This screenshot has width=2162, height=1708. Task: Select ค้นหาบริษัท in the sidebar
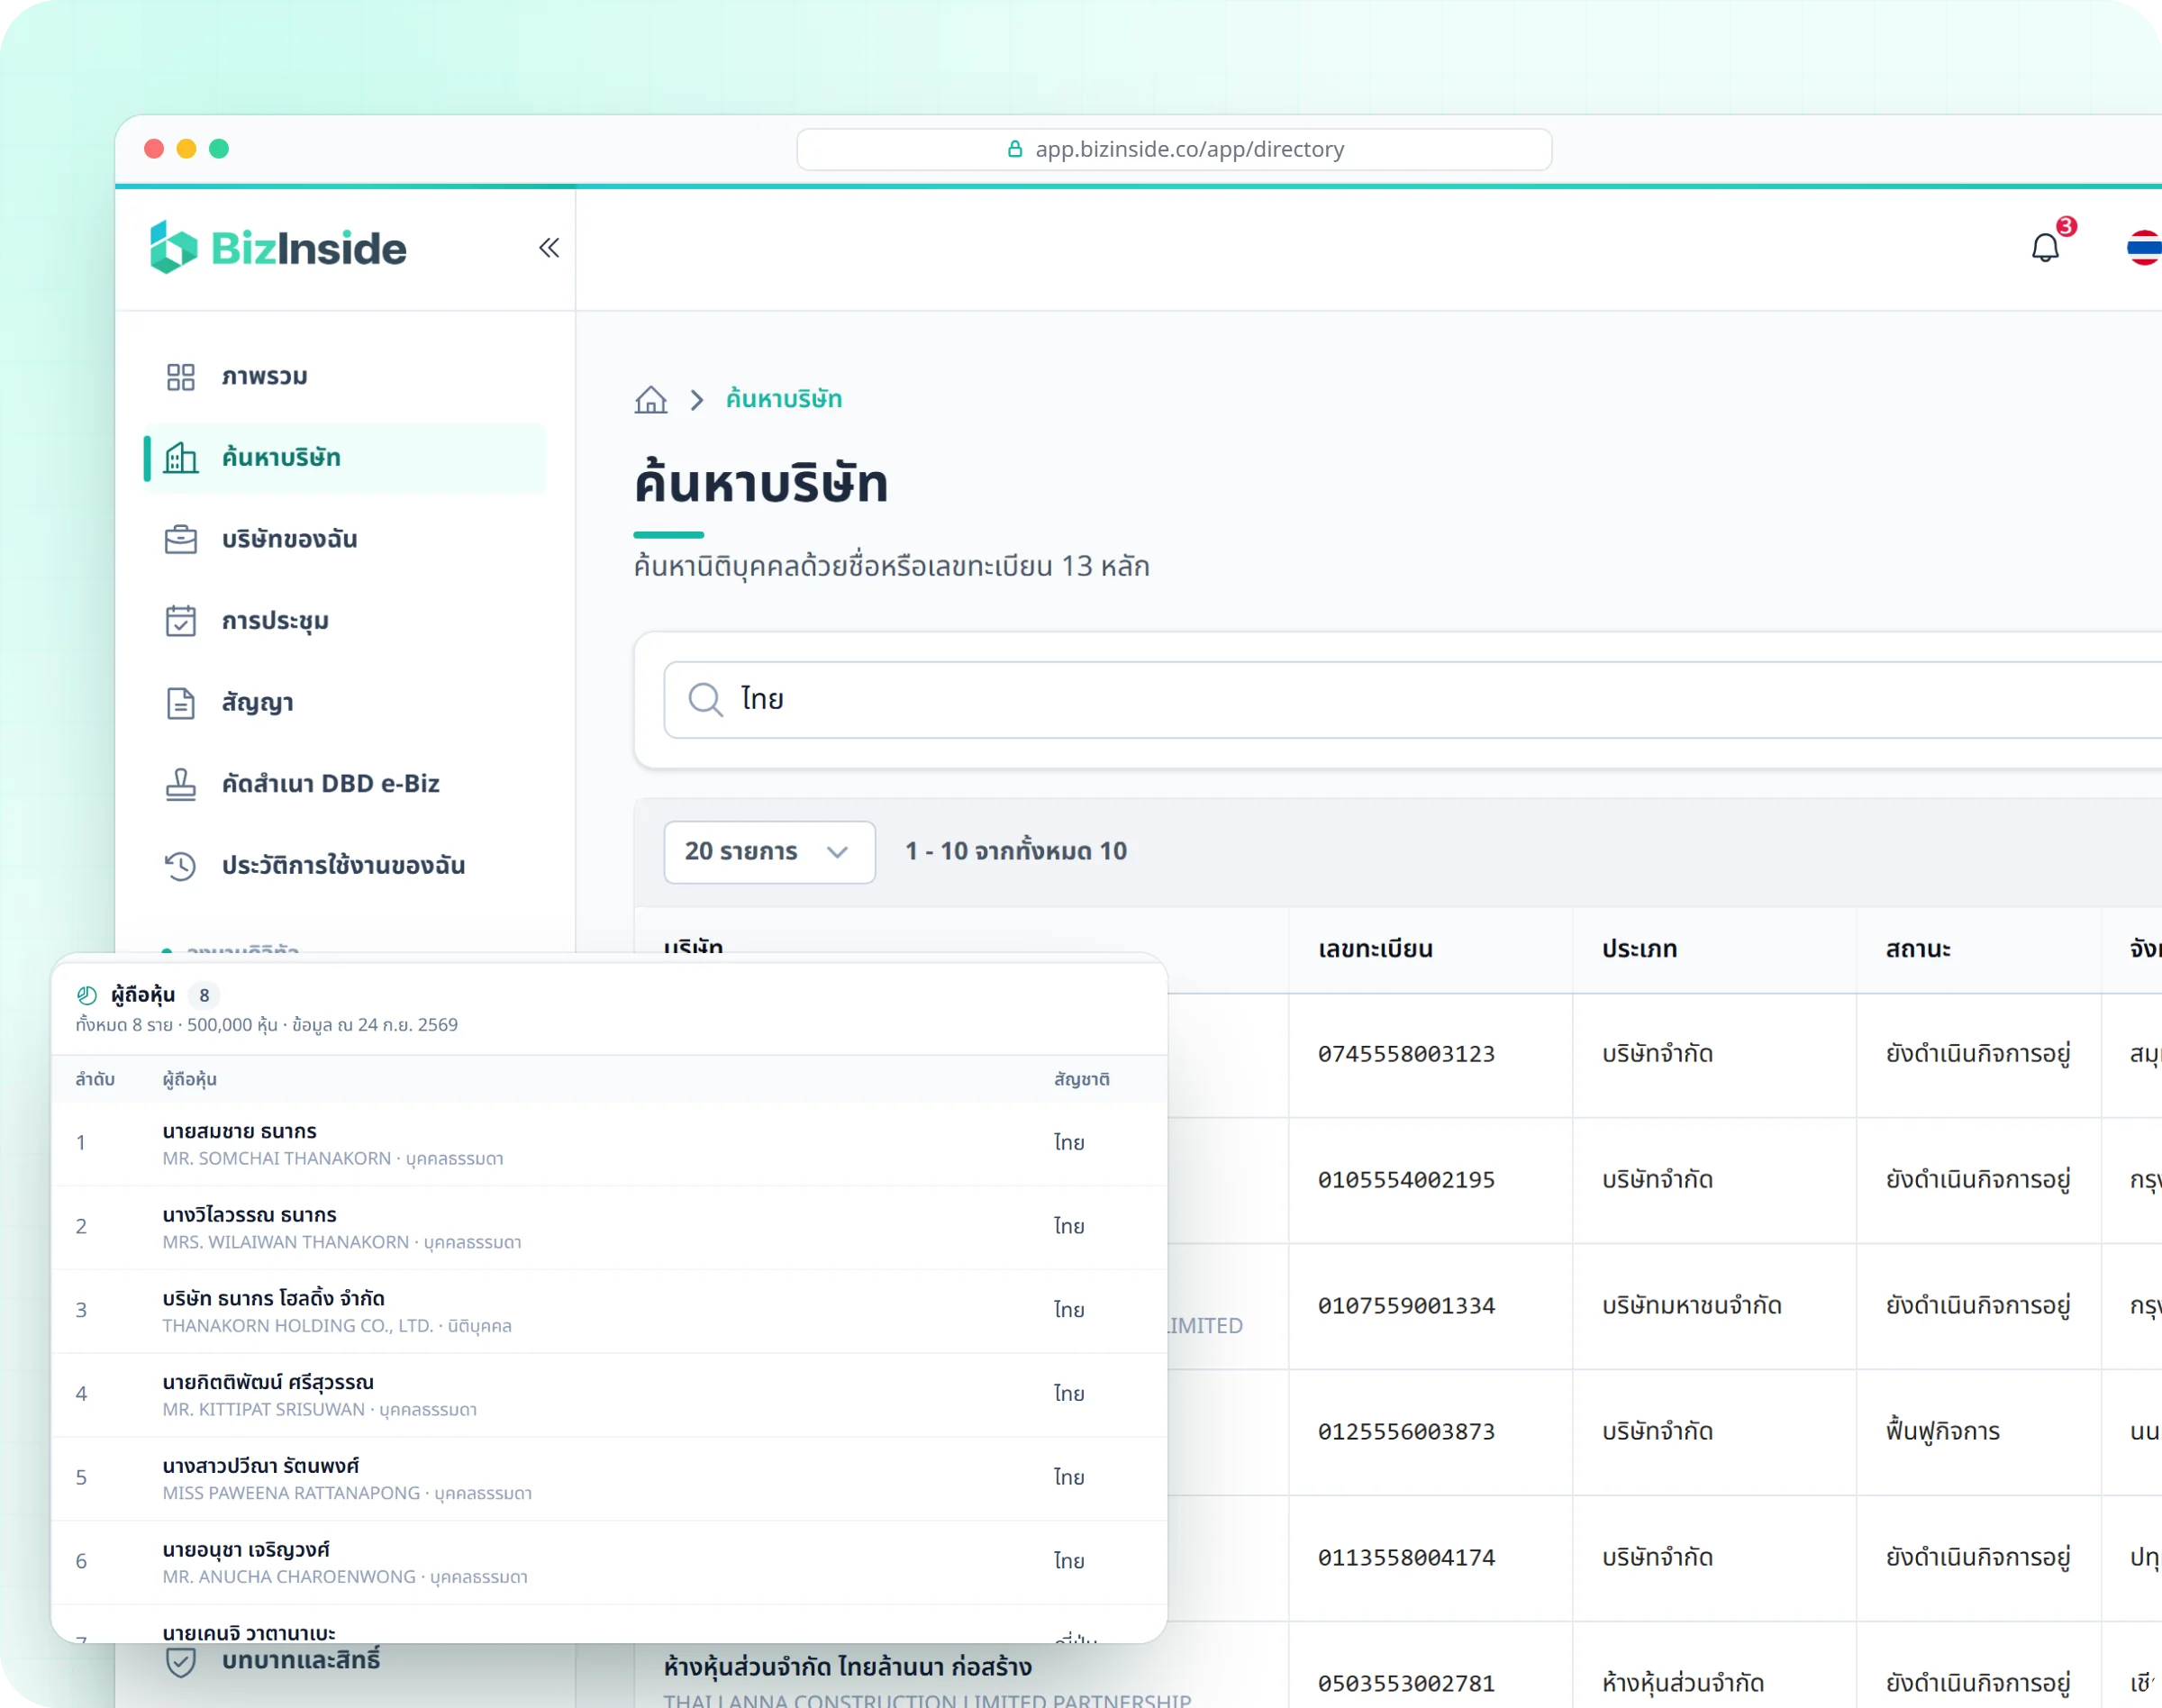click(345, 458)
